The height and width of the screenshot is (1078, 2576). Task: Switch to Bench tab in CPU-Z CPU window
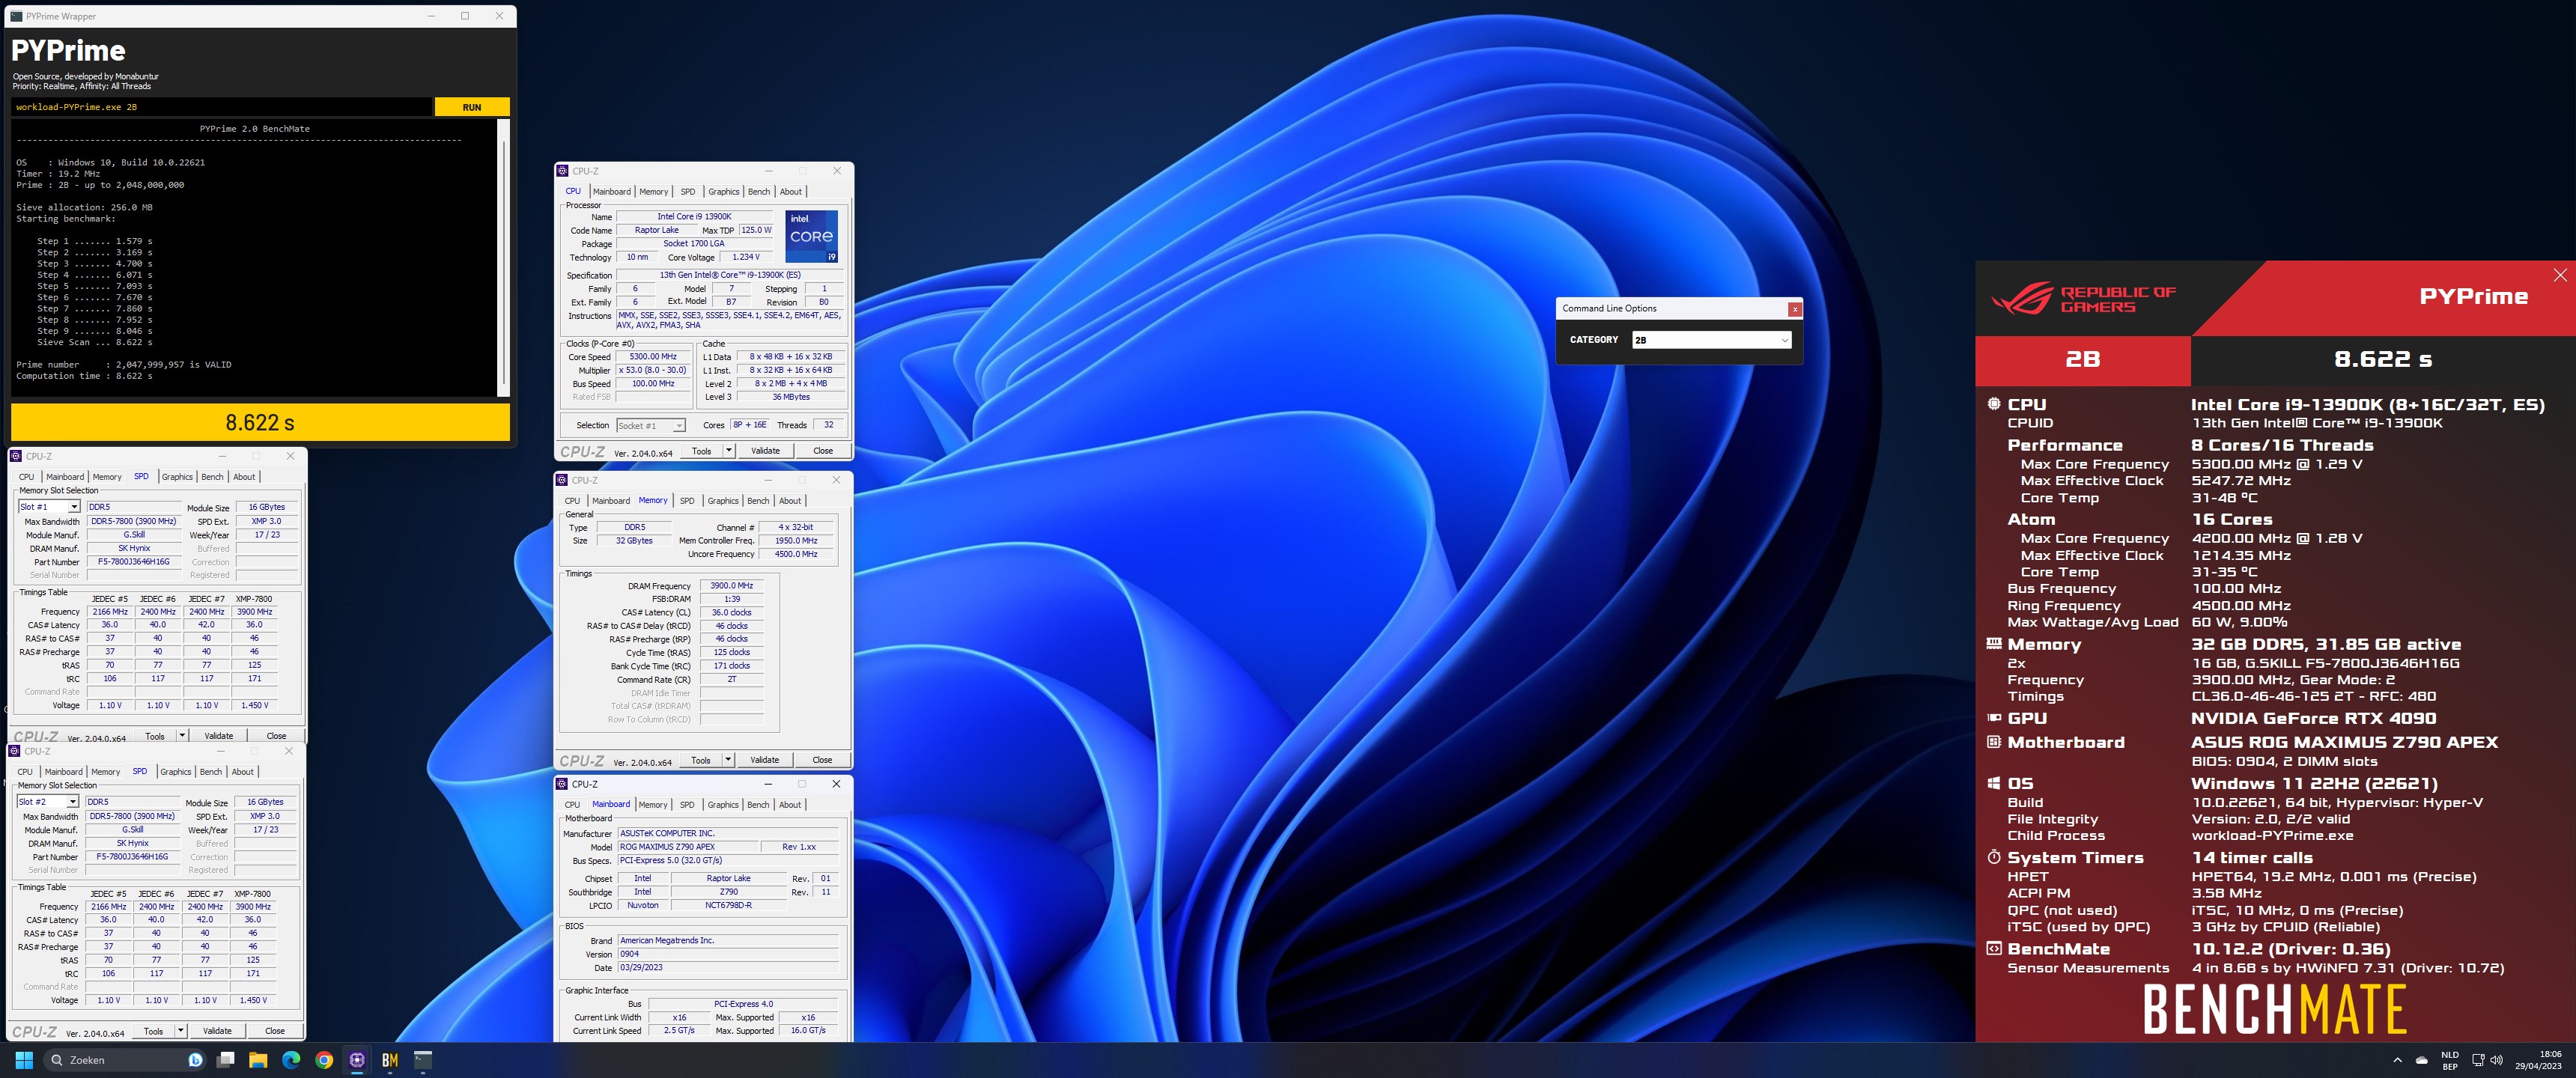coord(759,192)
